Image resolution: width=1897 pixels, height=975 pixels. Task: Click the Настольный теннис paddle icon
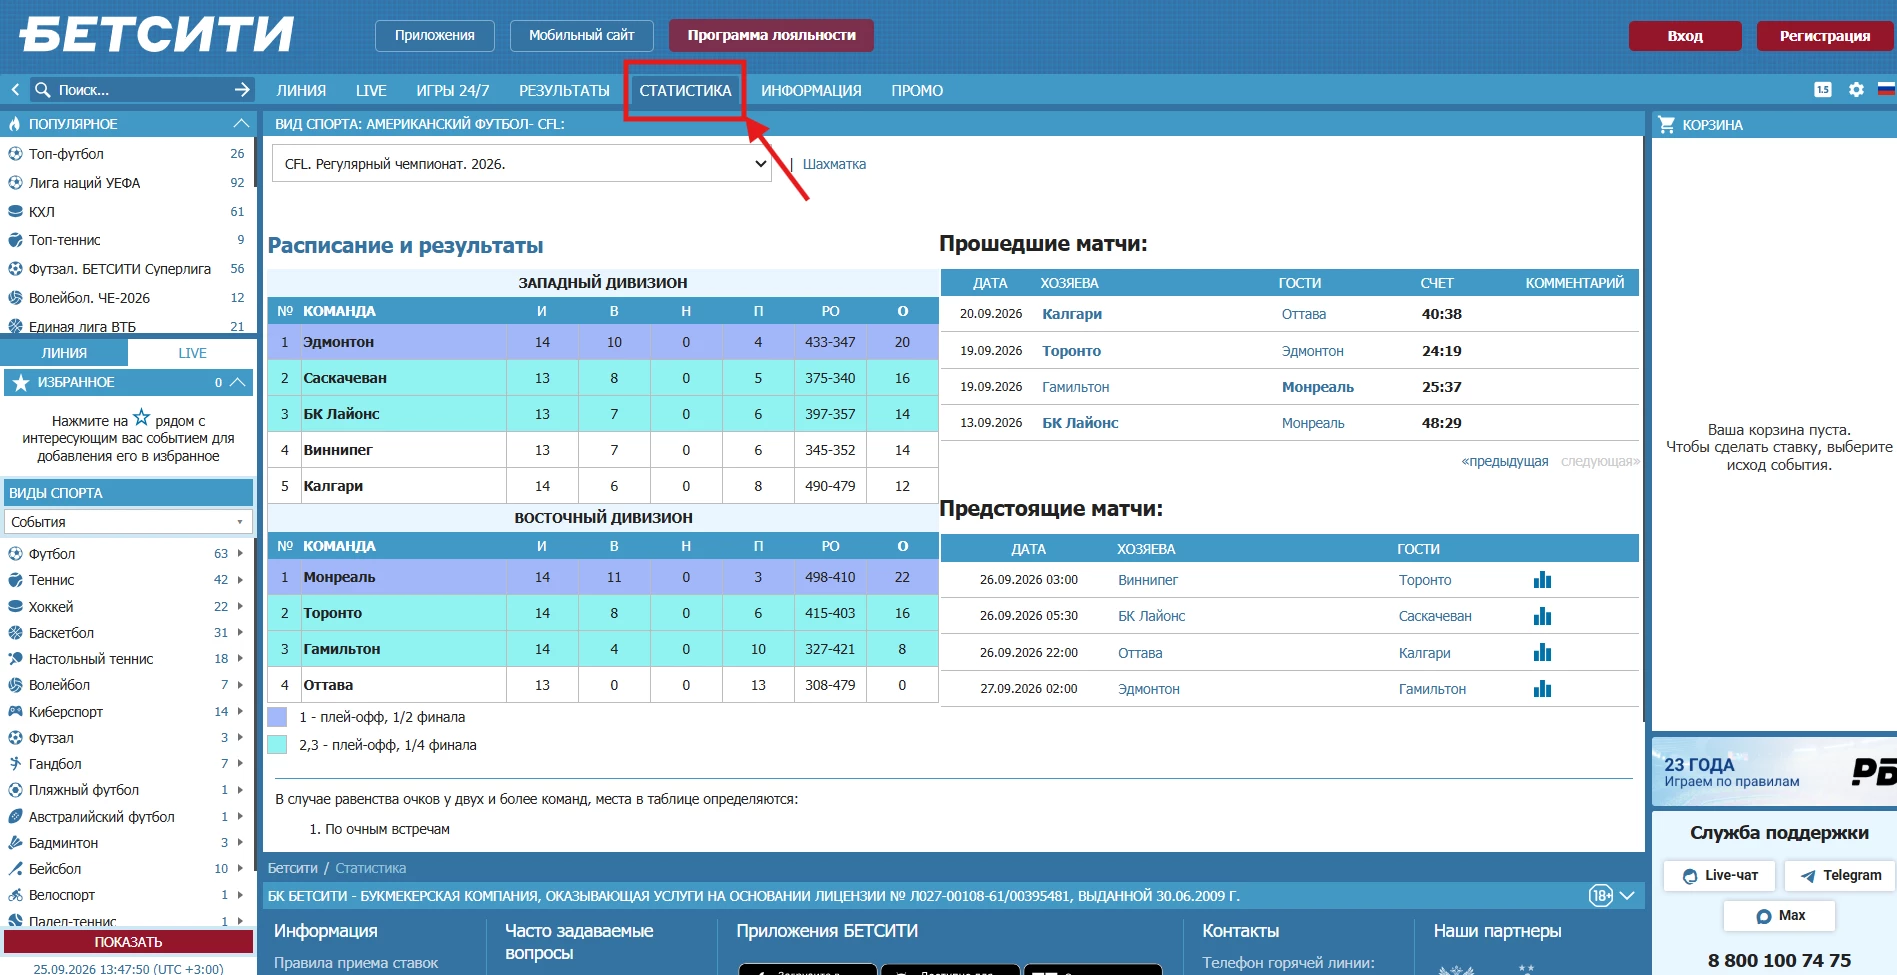coord(15,659)
